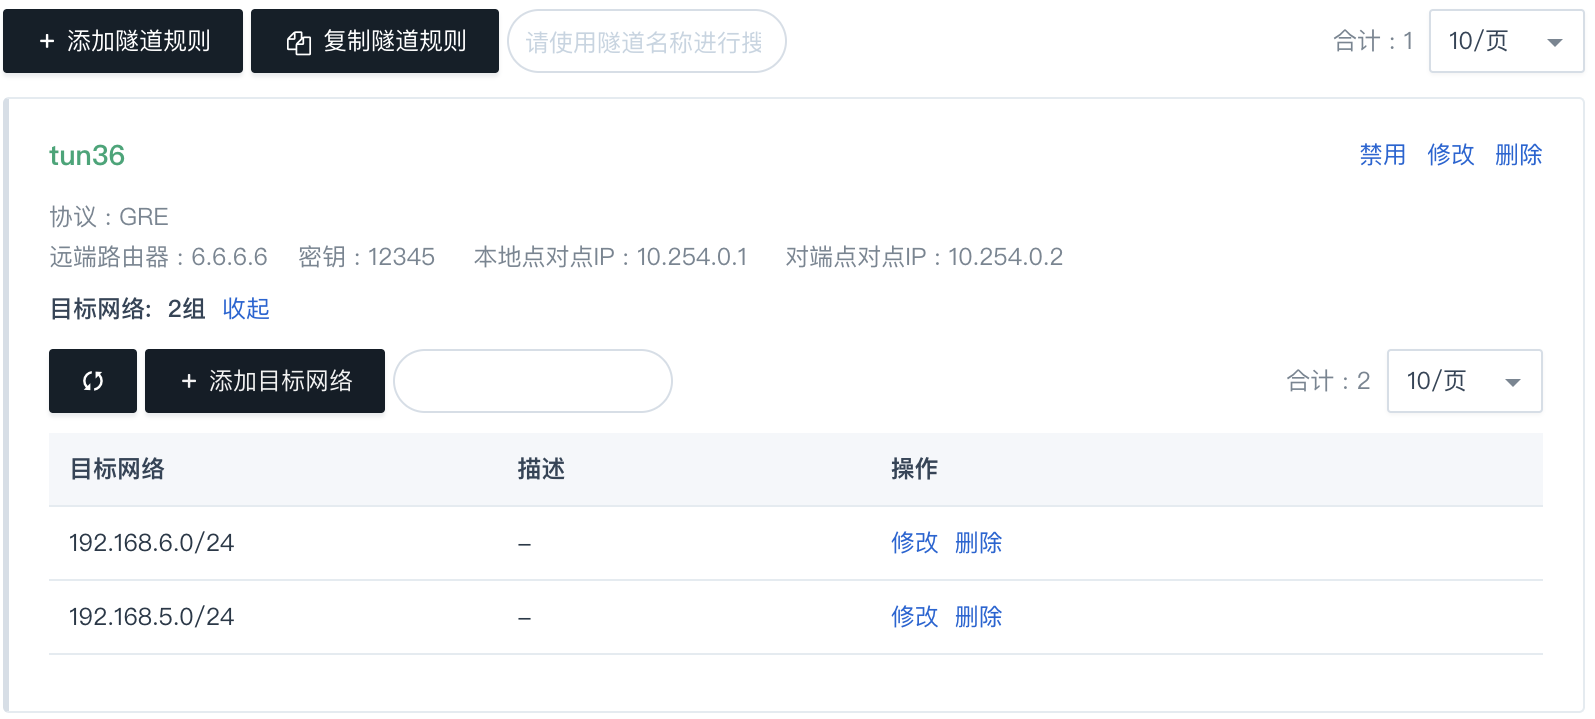Click the tun36 tunnel name

[x=87, y=156]
